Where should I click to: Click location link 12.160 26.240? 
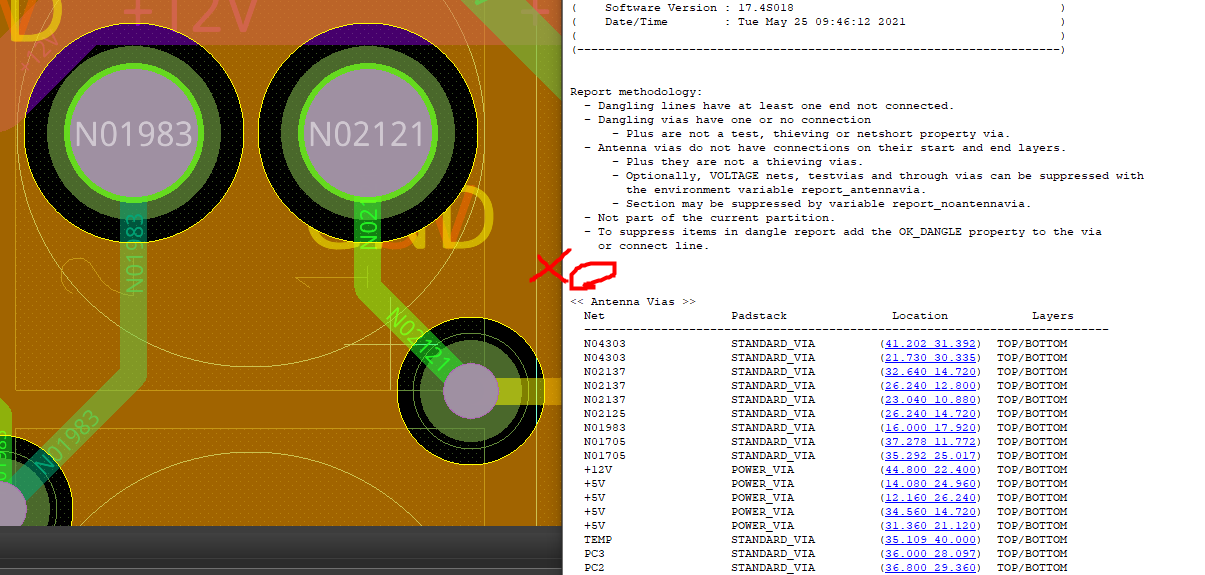click(x=931, y=497)
